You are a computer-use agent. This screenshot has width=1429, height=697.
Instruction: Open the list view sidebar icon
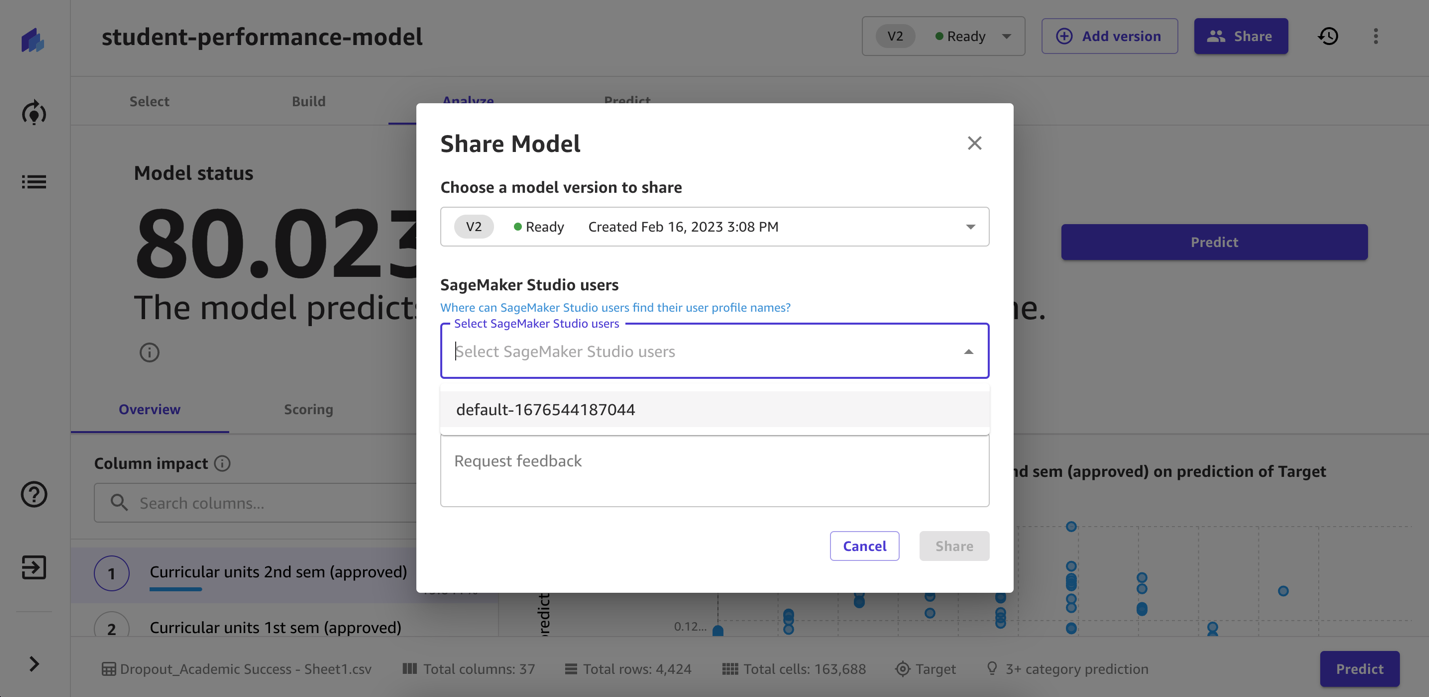coord(33,181)
